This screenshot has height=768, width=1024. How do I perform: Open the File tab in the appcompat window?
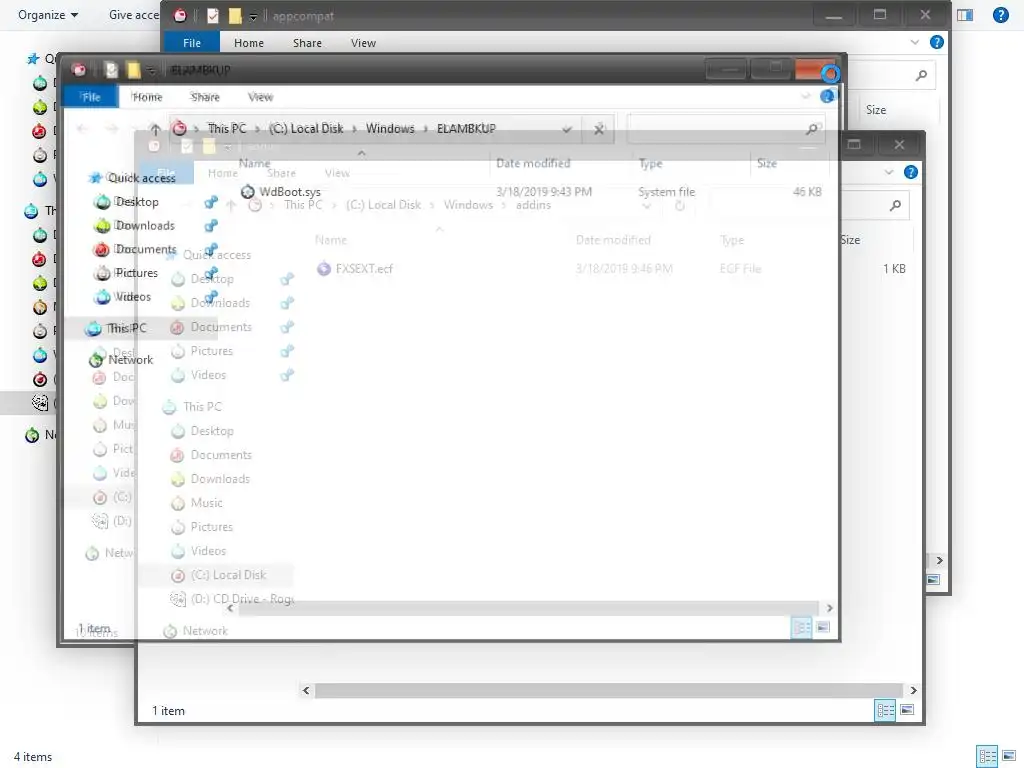tap(191, 42)
